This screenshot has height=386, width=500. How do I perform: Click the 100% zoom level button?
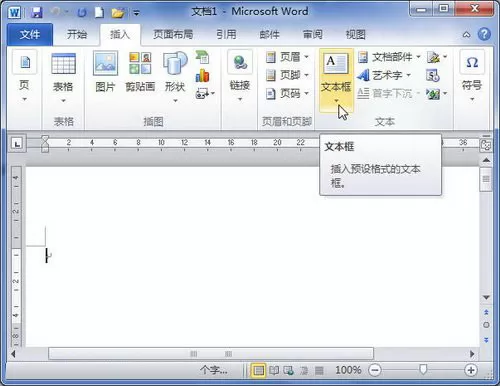tap(348, 370)
